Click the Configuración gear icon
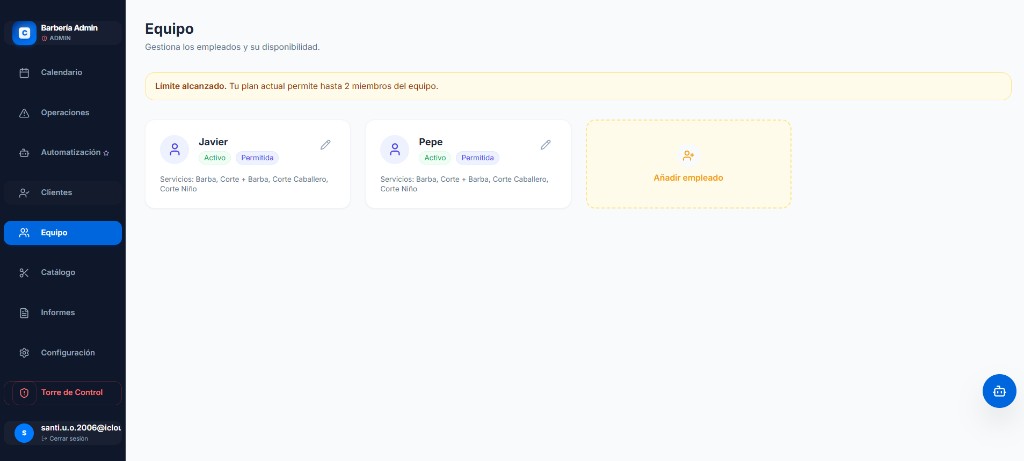This screenshot has width=1024, height=461. (x=24, y=353)
